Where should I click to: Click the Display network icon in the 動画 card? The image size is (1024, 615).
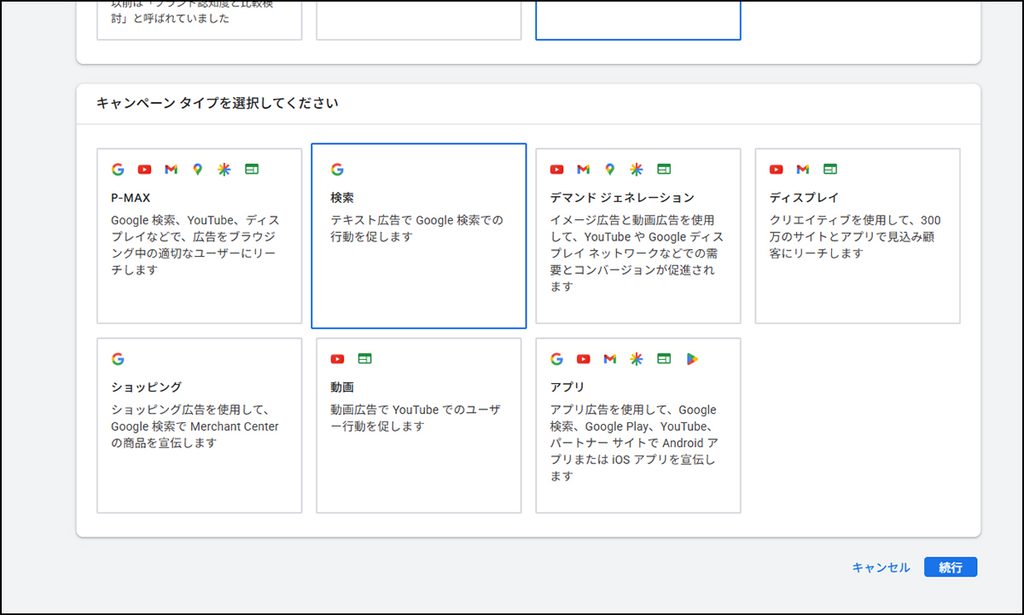coord(364,358)
